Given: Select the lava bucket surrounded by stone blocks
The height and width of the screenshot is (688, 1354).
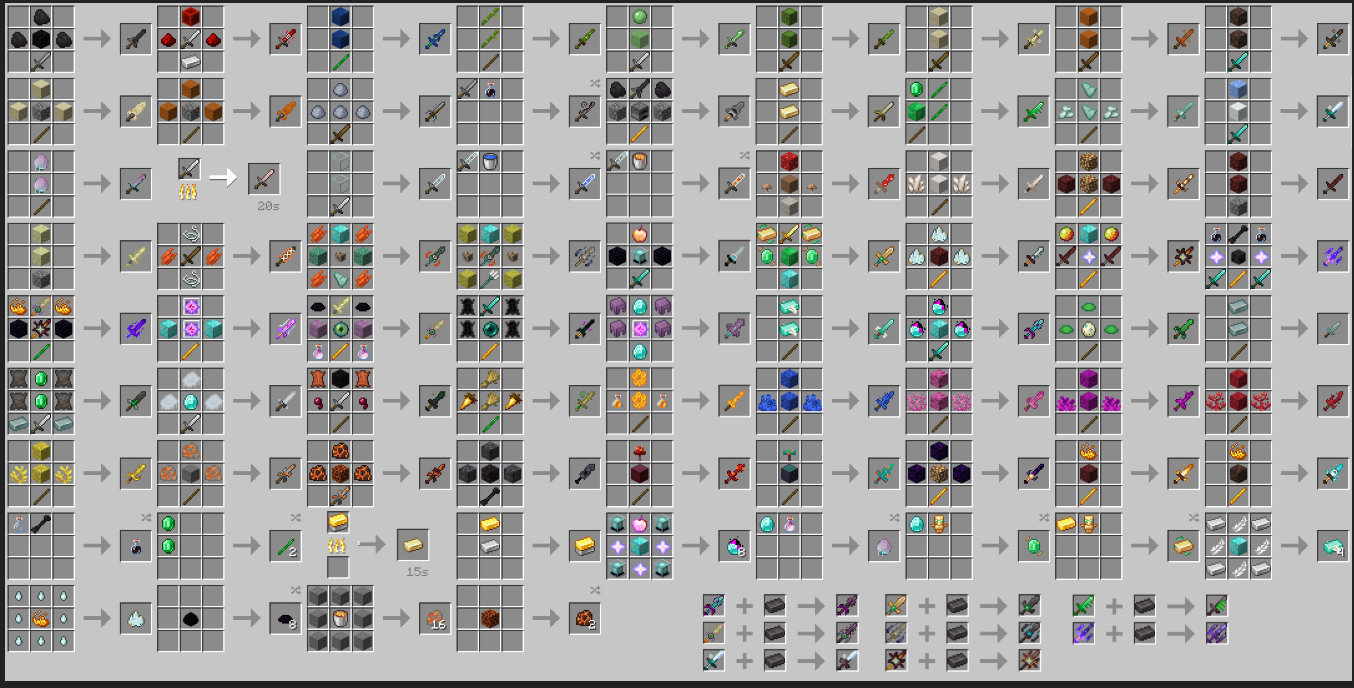Looking at the screenshot, I should coord(340,618).
